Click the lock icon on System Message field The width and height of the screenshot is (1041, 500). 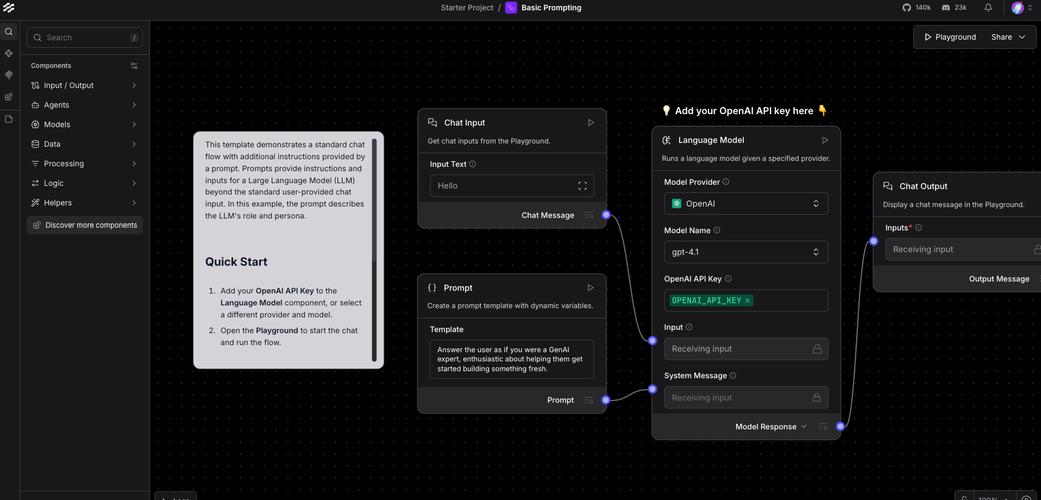pyautogui.click(x=817, y=398)
